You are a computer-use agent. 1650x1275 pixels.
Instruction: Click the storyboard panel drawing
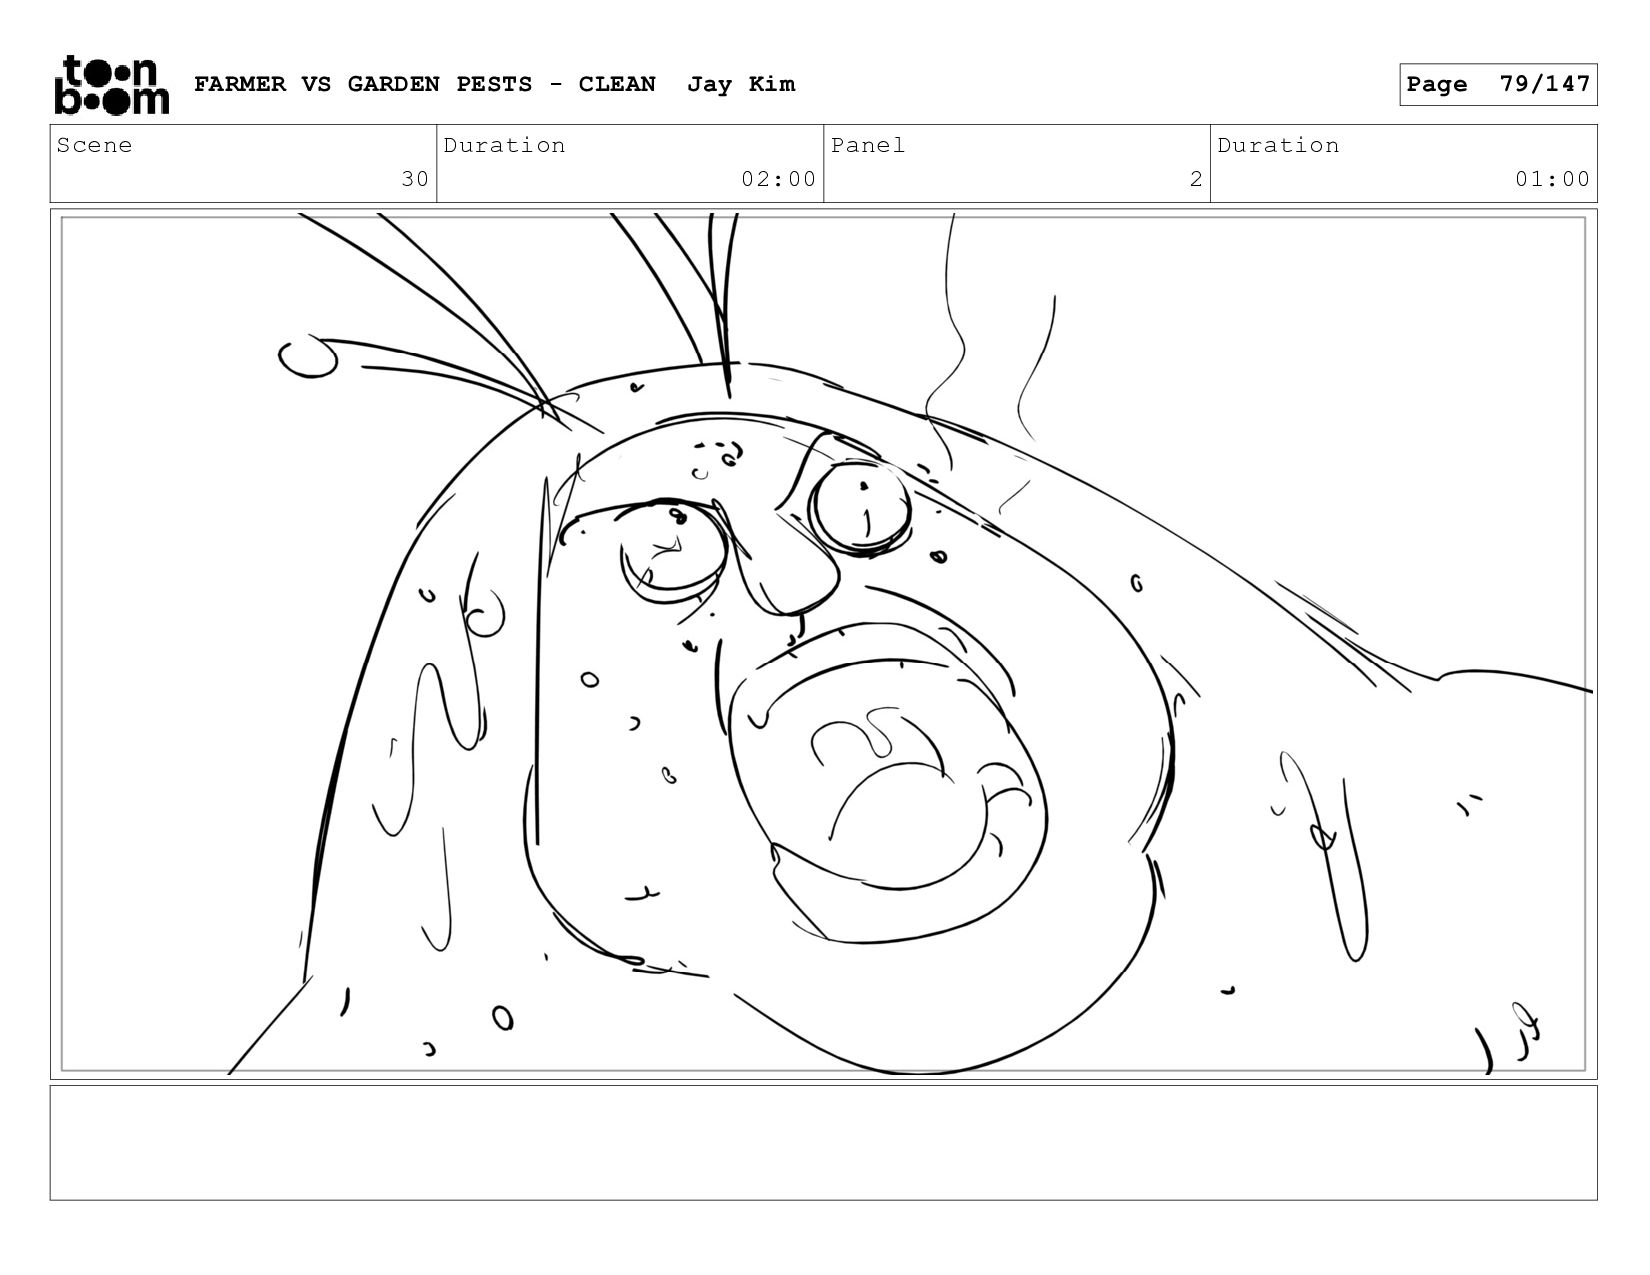pyautogui.click(x=824, y=644)
